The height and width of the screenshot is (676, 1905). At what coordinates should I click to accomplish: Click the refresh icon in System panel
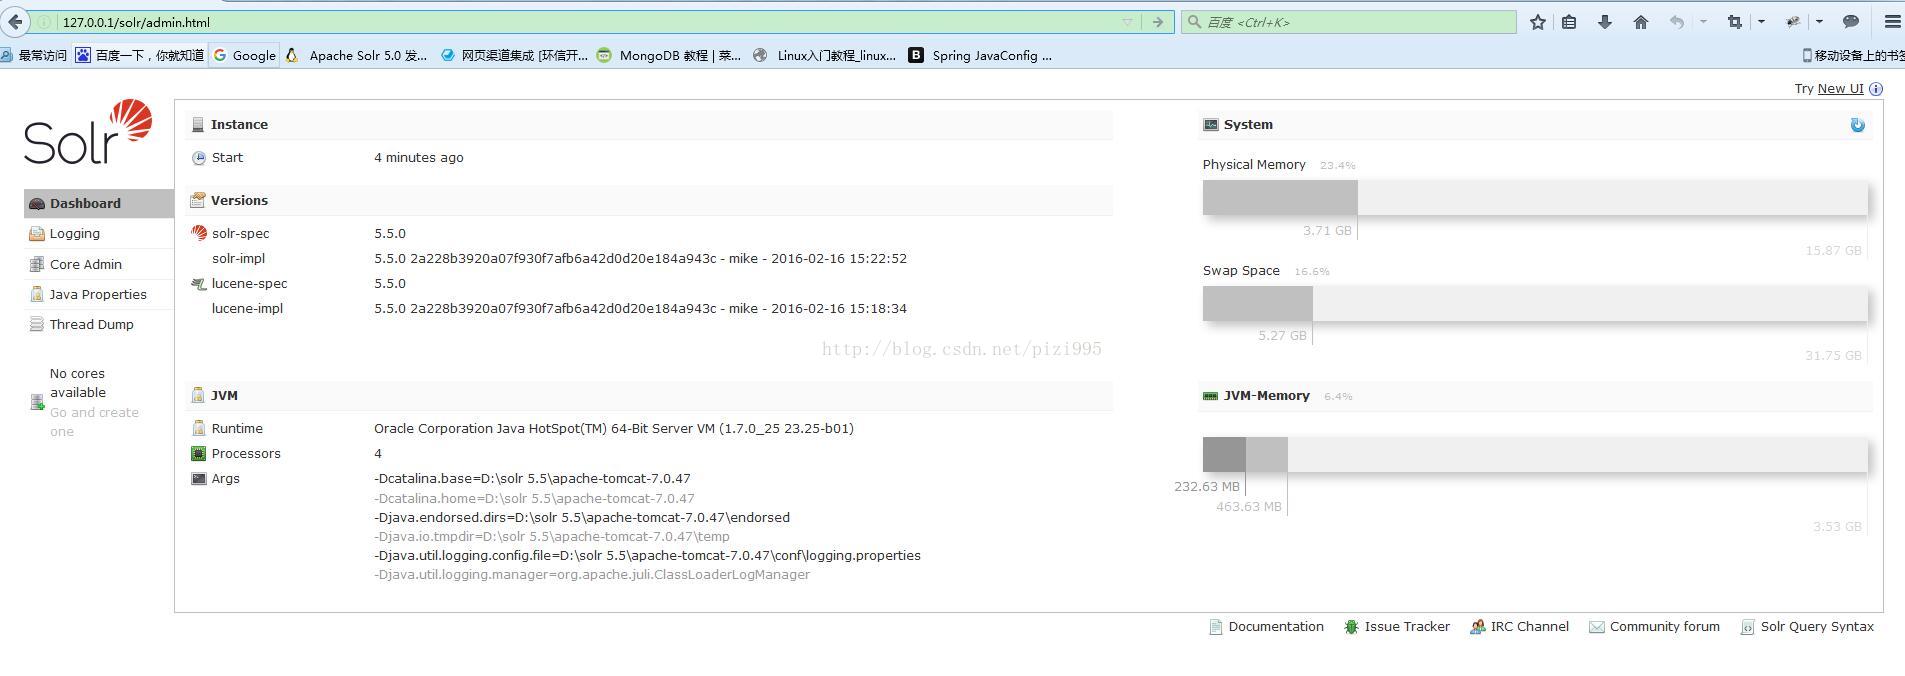[1857, 125]
